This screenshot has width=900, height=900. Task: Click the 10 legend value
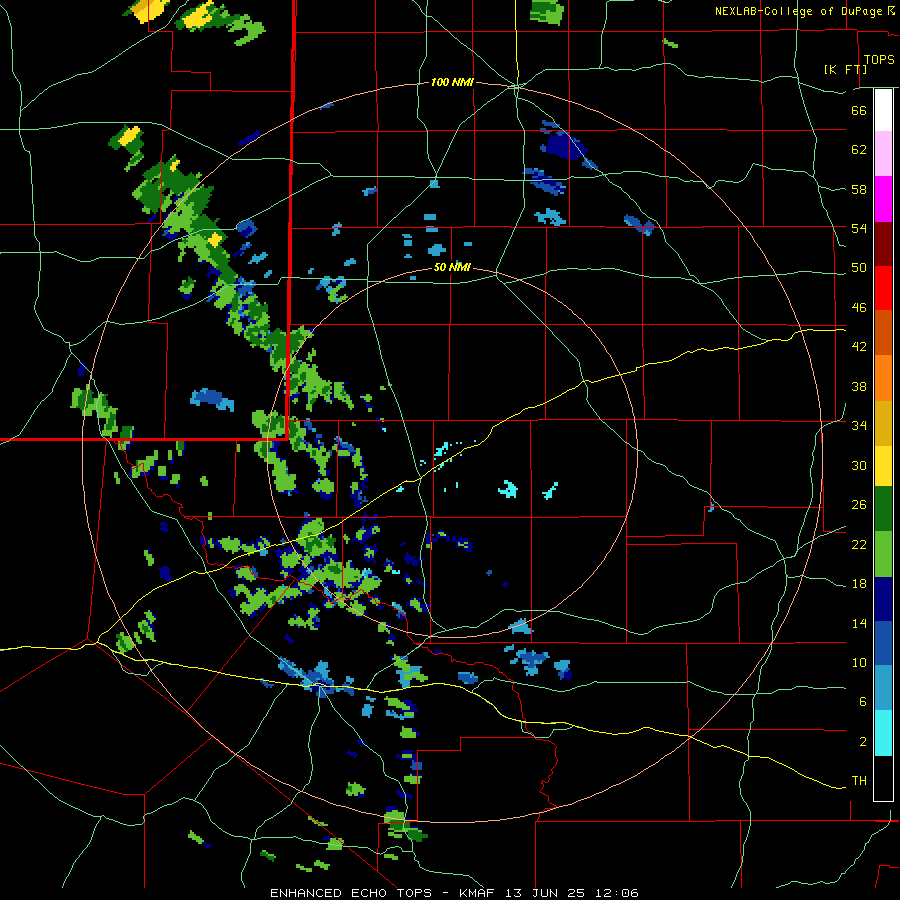point(859,663)
